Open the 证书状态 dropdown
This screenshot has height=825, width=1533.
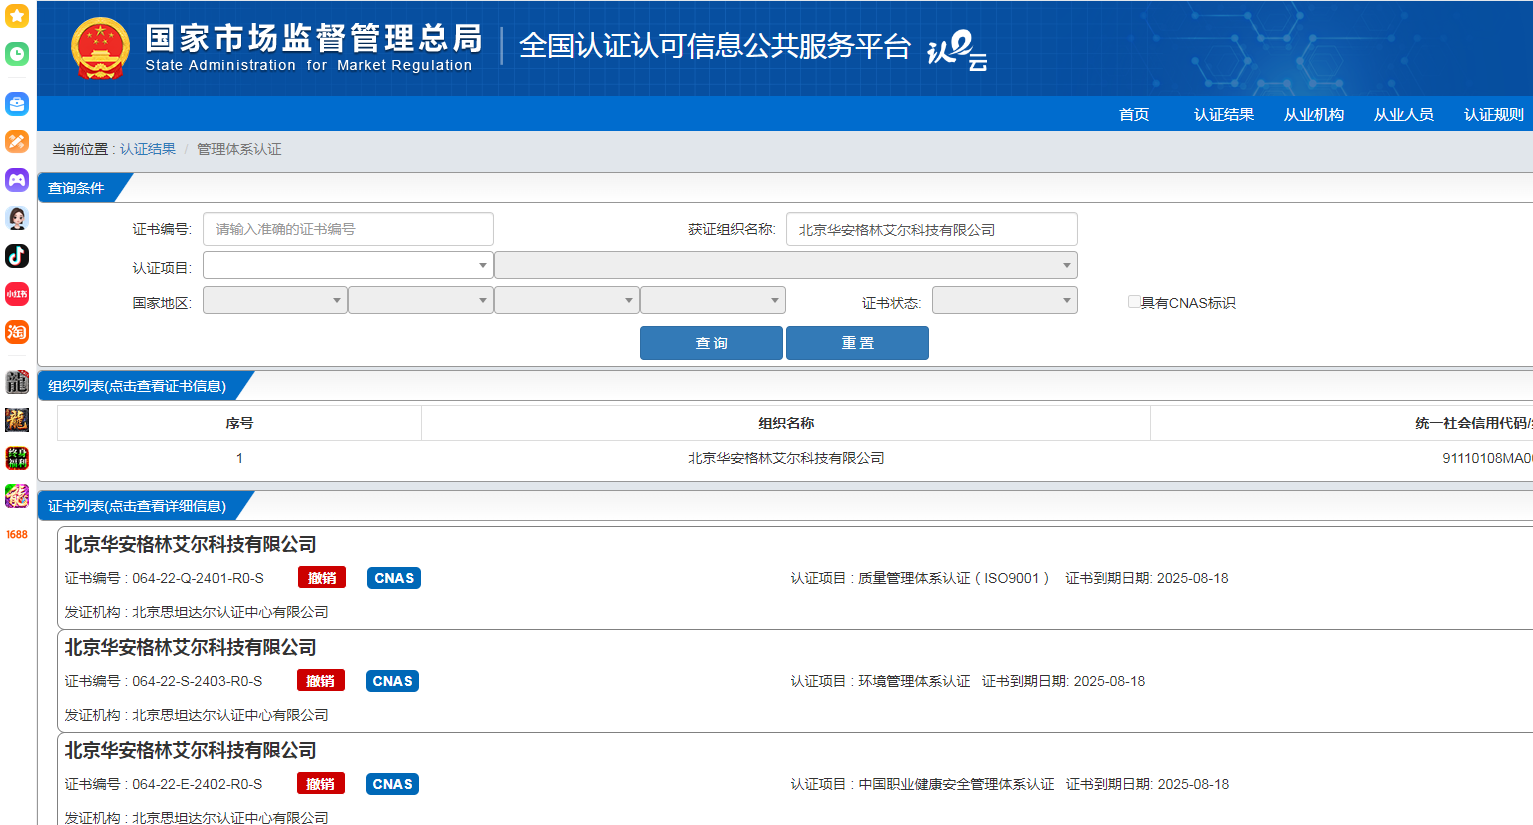(x=1004, y=300)
